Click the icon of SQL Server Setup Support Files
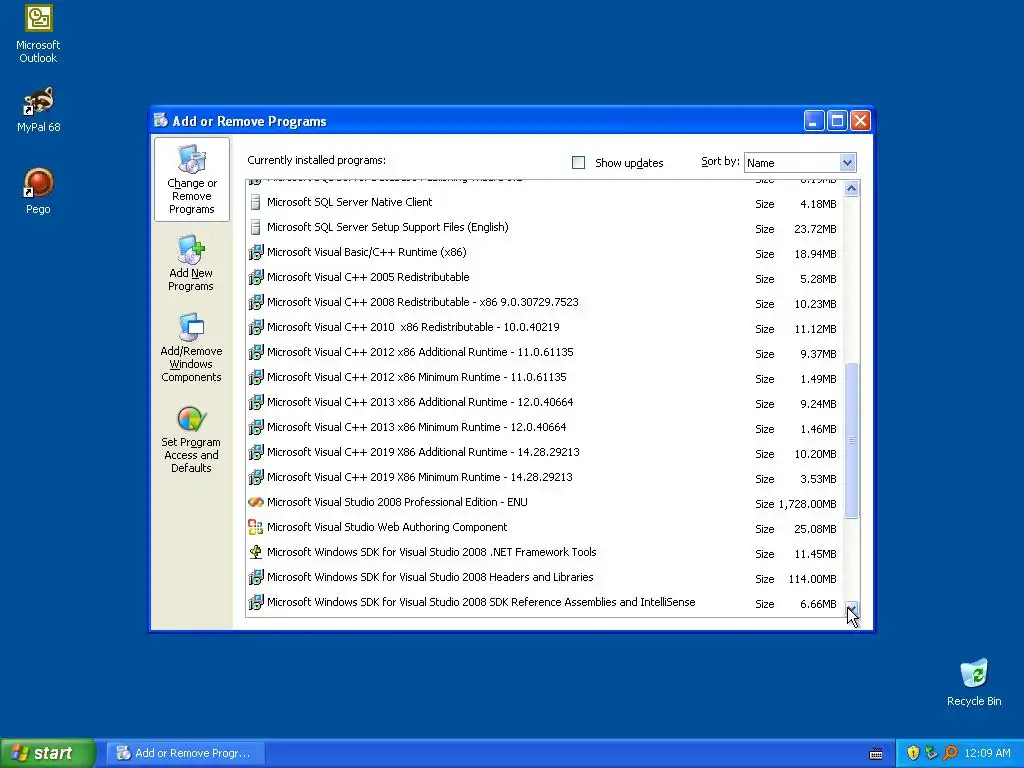Screen dimensions: 1024x768 (255, 227)
